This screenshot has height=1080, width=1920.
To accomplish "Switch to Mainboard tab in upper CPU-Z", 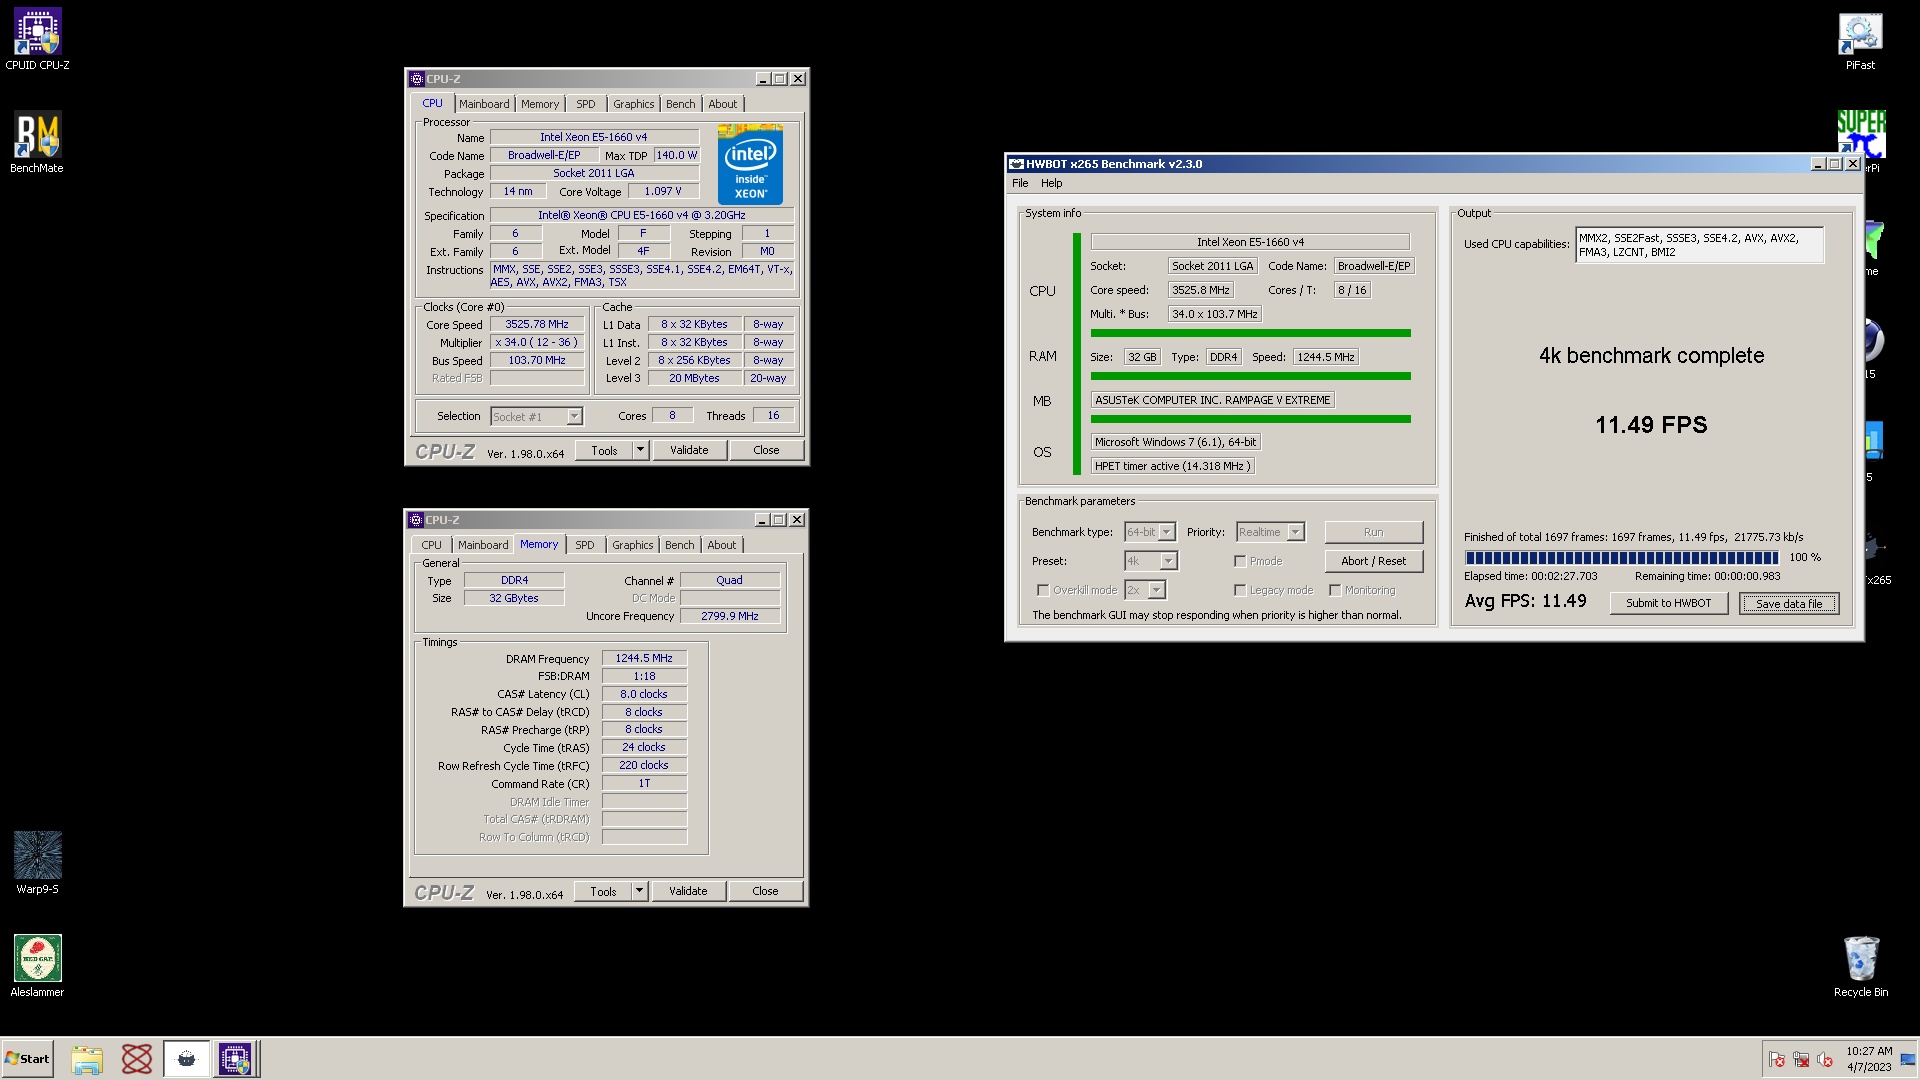I will coord(484,104).
